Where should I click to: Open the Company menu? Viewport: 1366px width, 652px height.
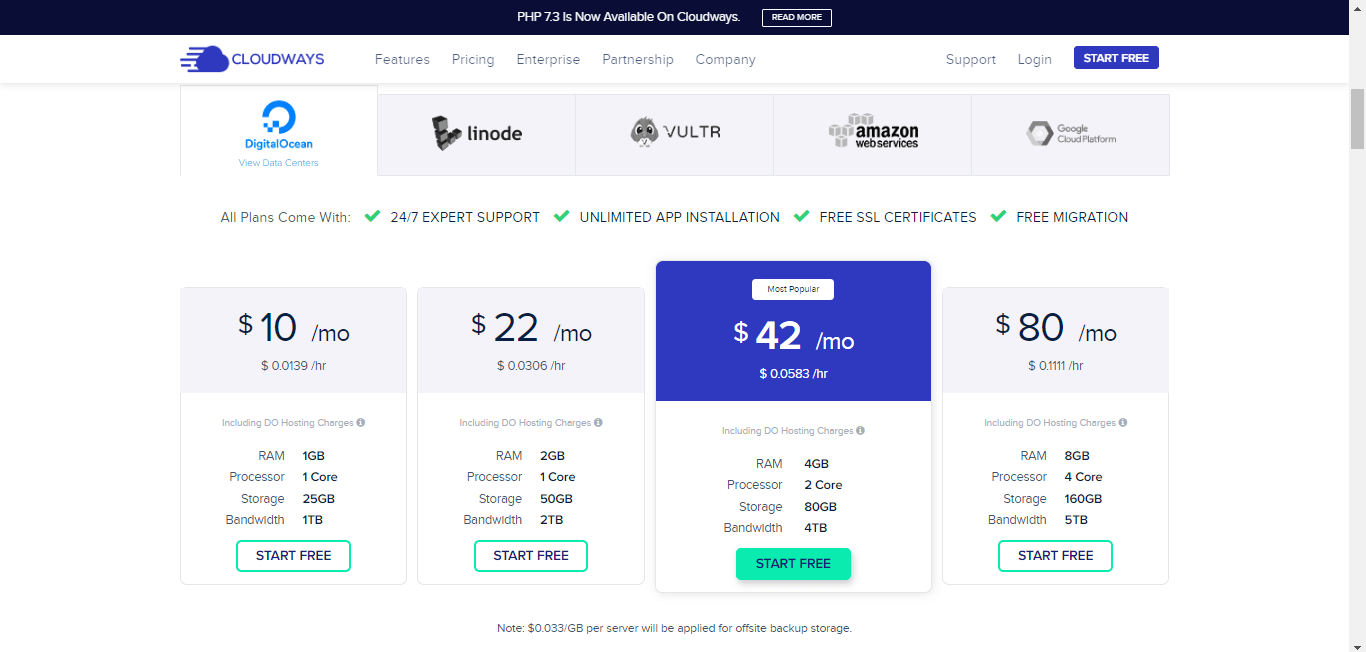click(726, 59)
